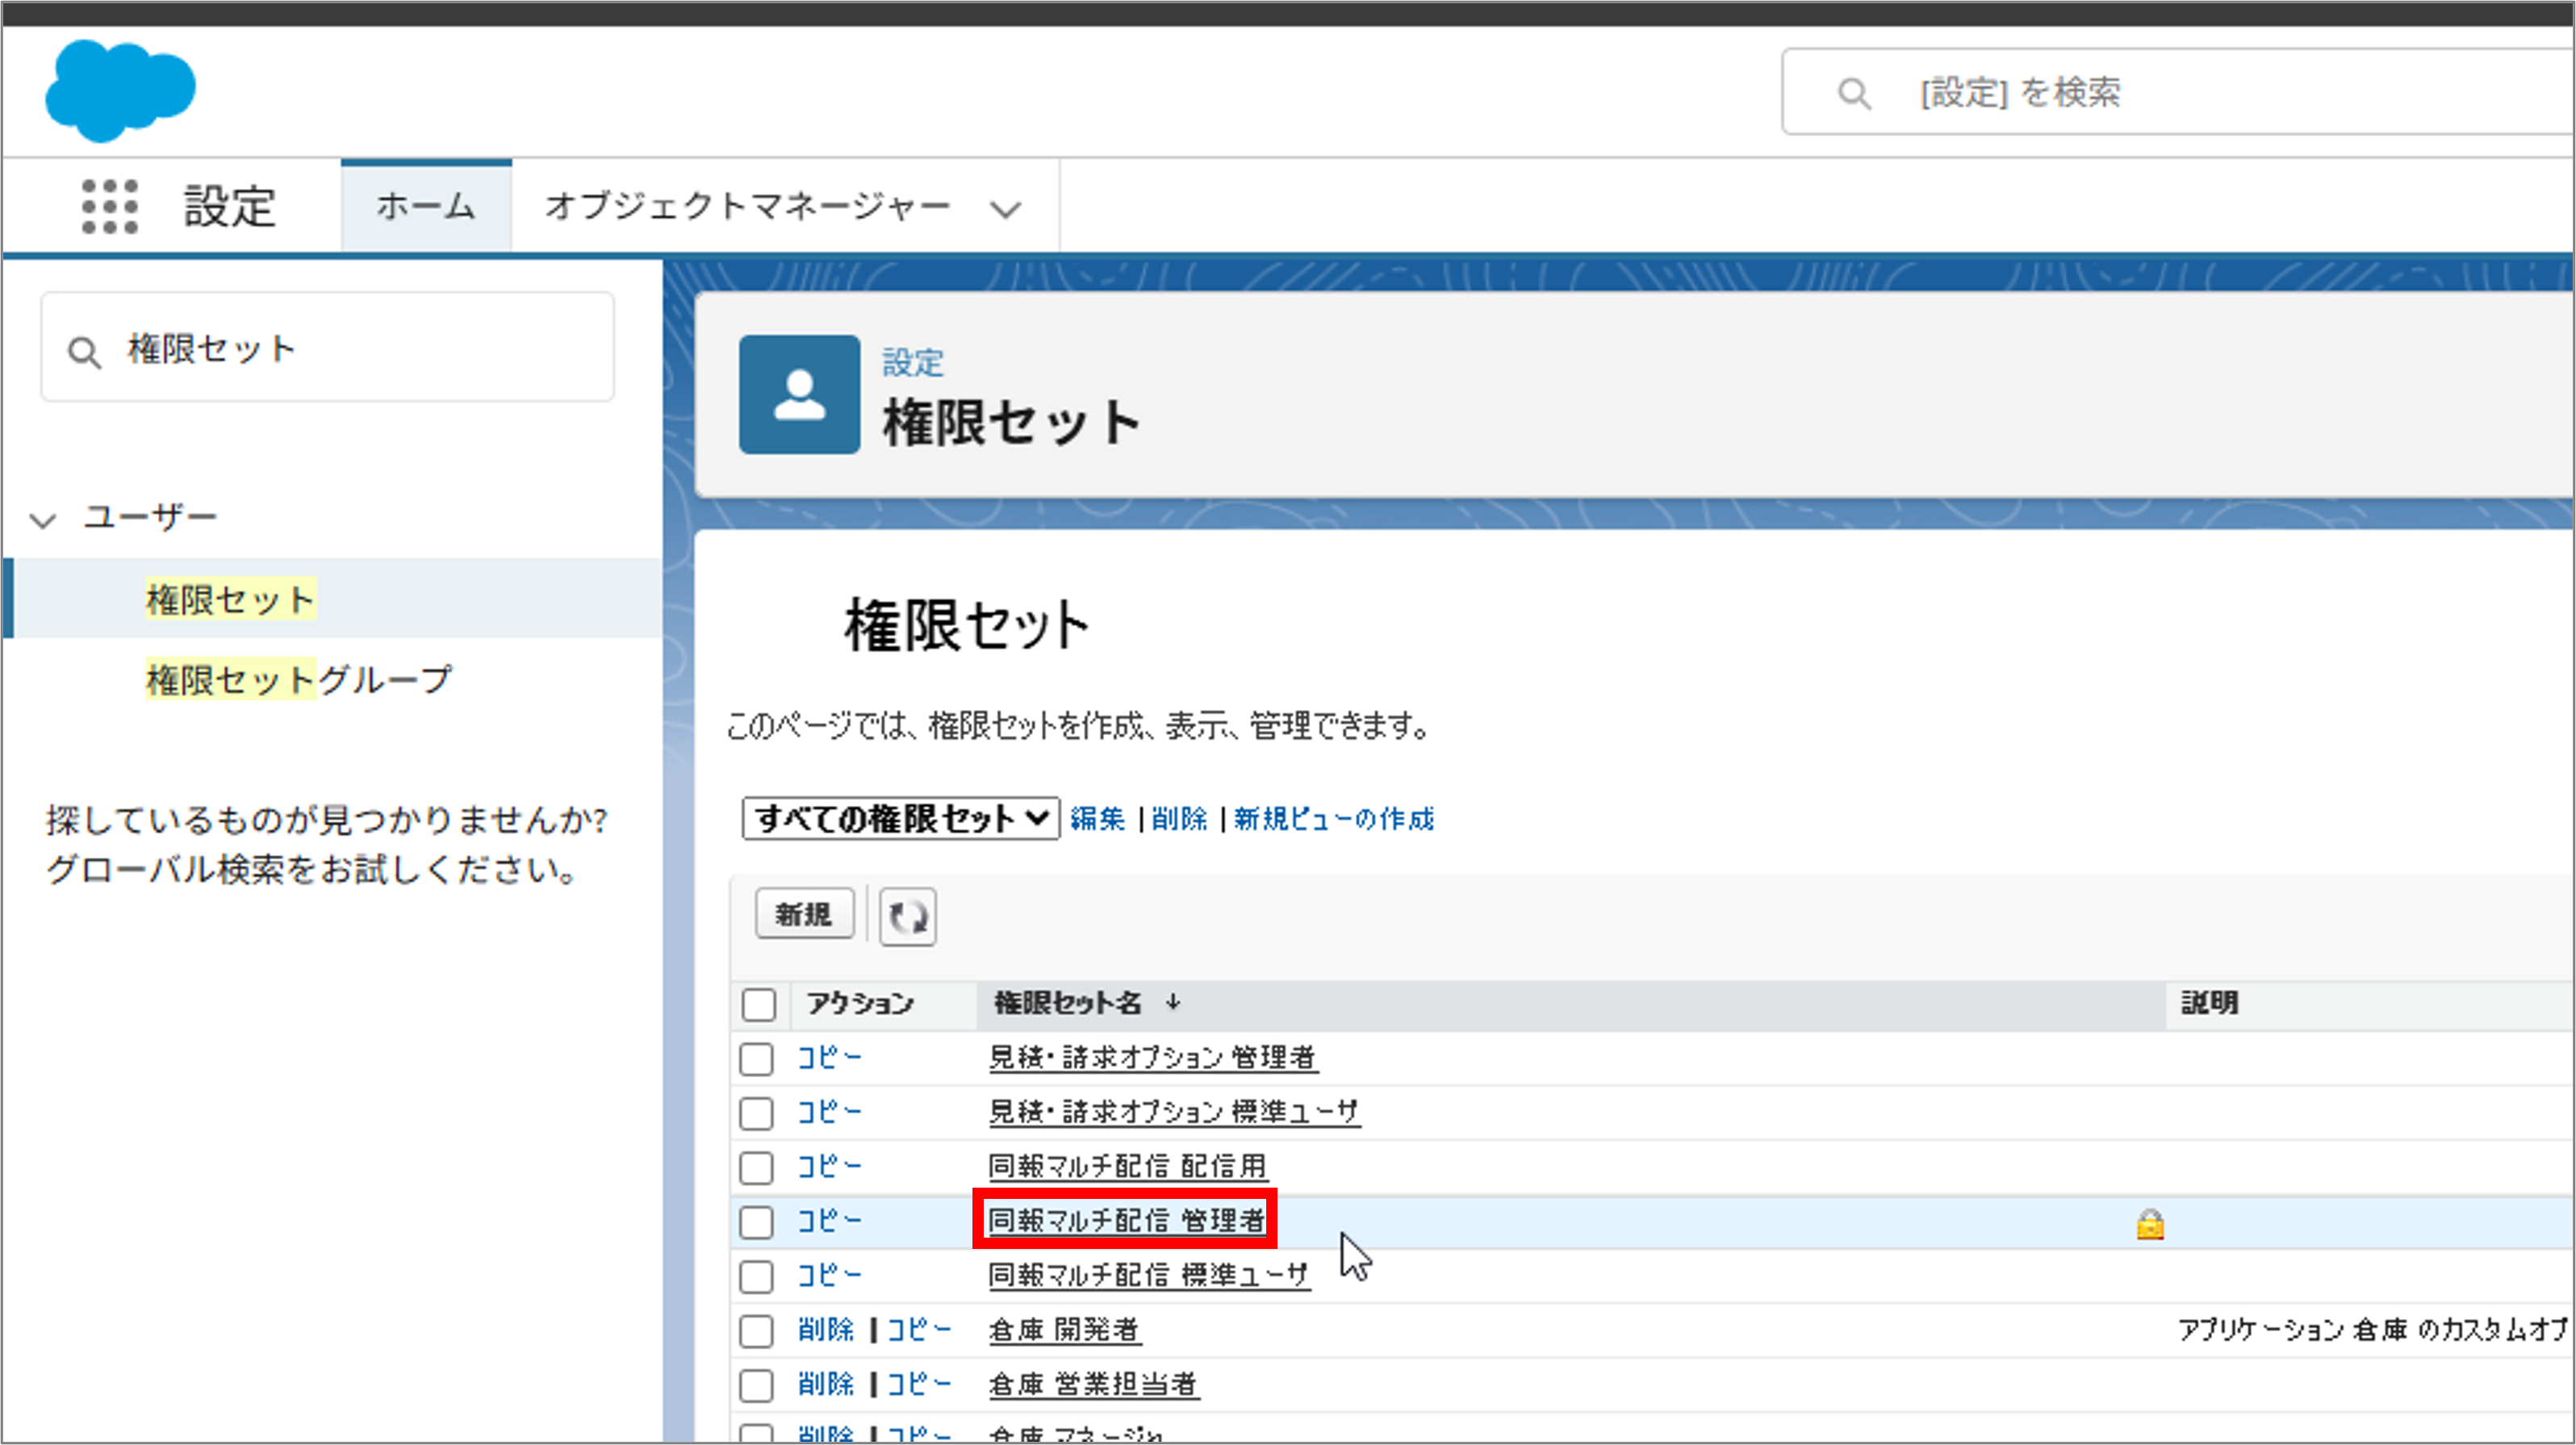The width and height of the screenshot is (2576, 1445).
Task: Check the 同報マルチ配信 管理者 row checkbox
Action: pyautogui.click(x=756, y=1221)
